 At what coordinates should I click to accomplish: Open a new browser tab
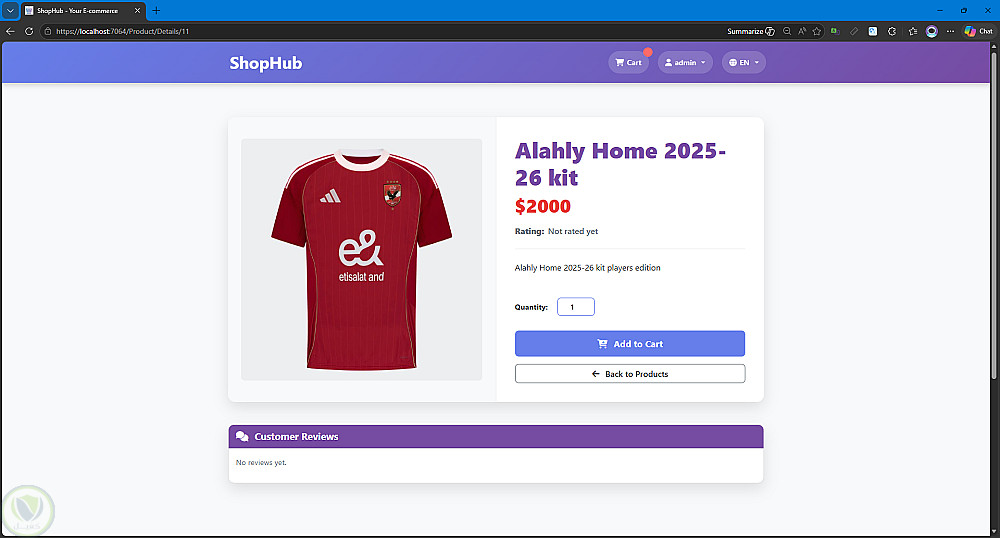click(156, 10)
